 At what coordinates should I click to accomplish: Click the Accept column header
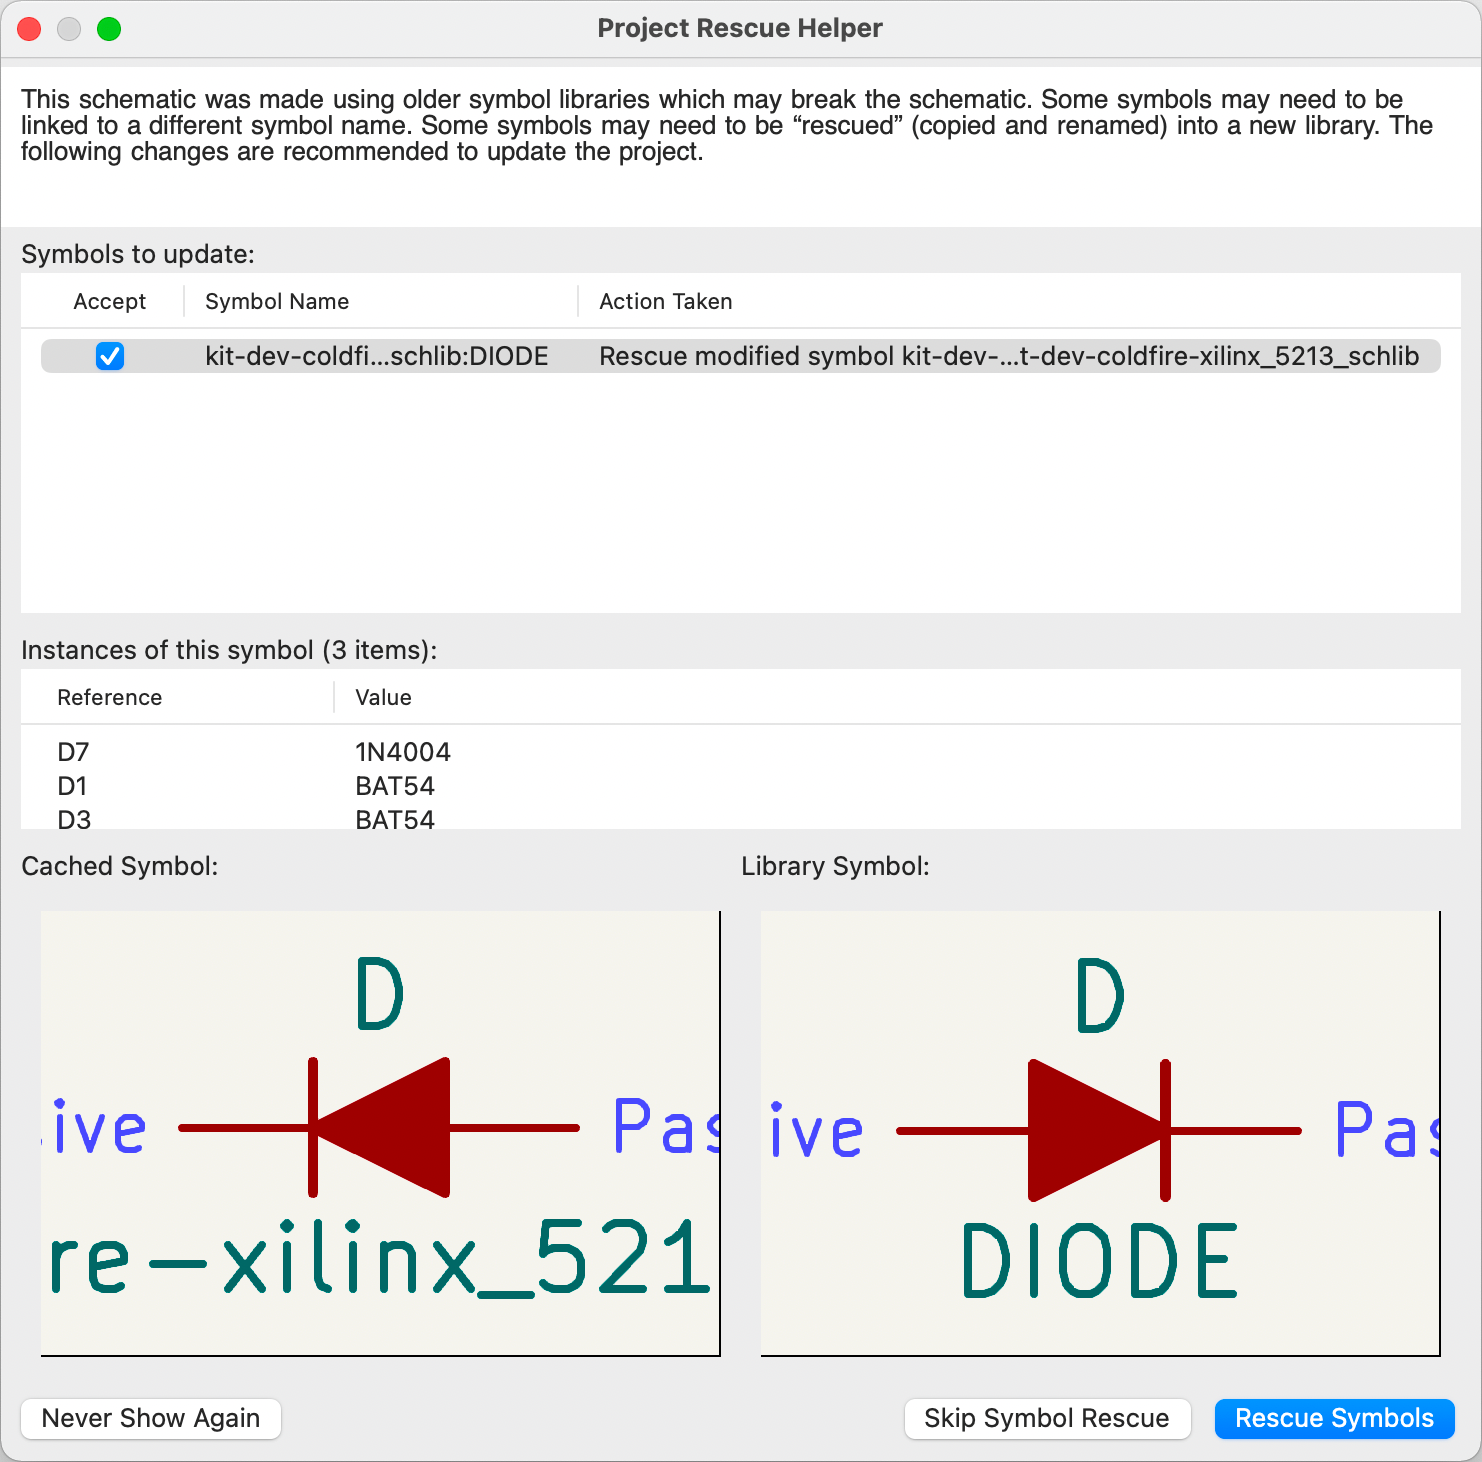(109, 301)
